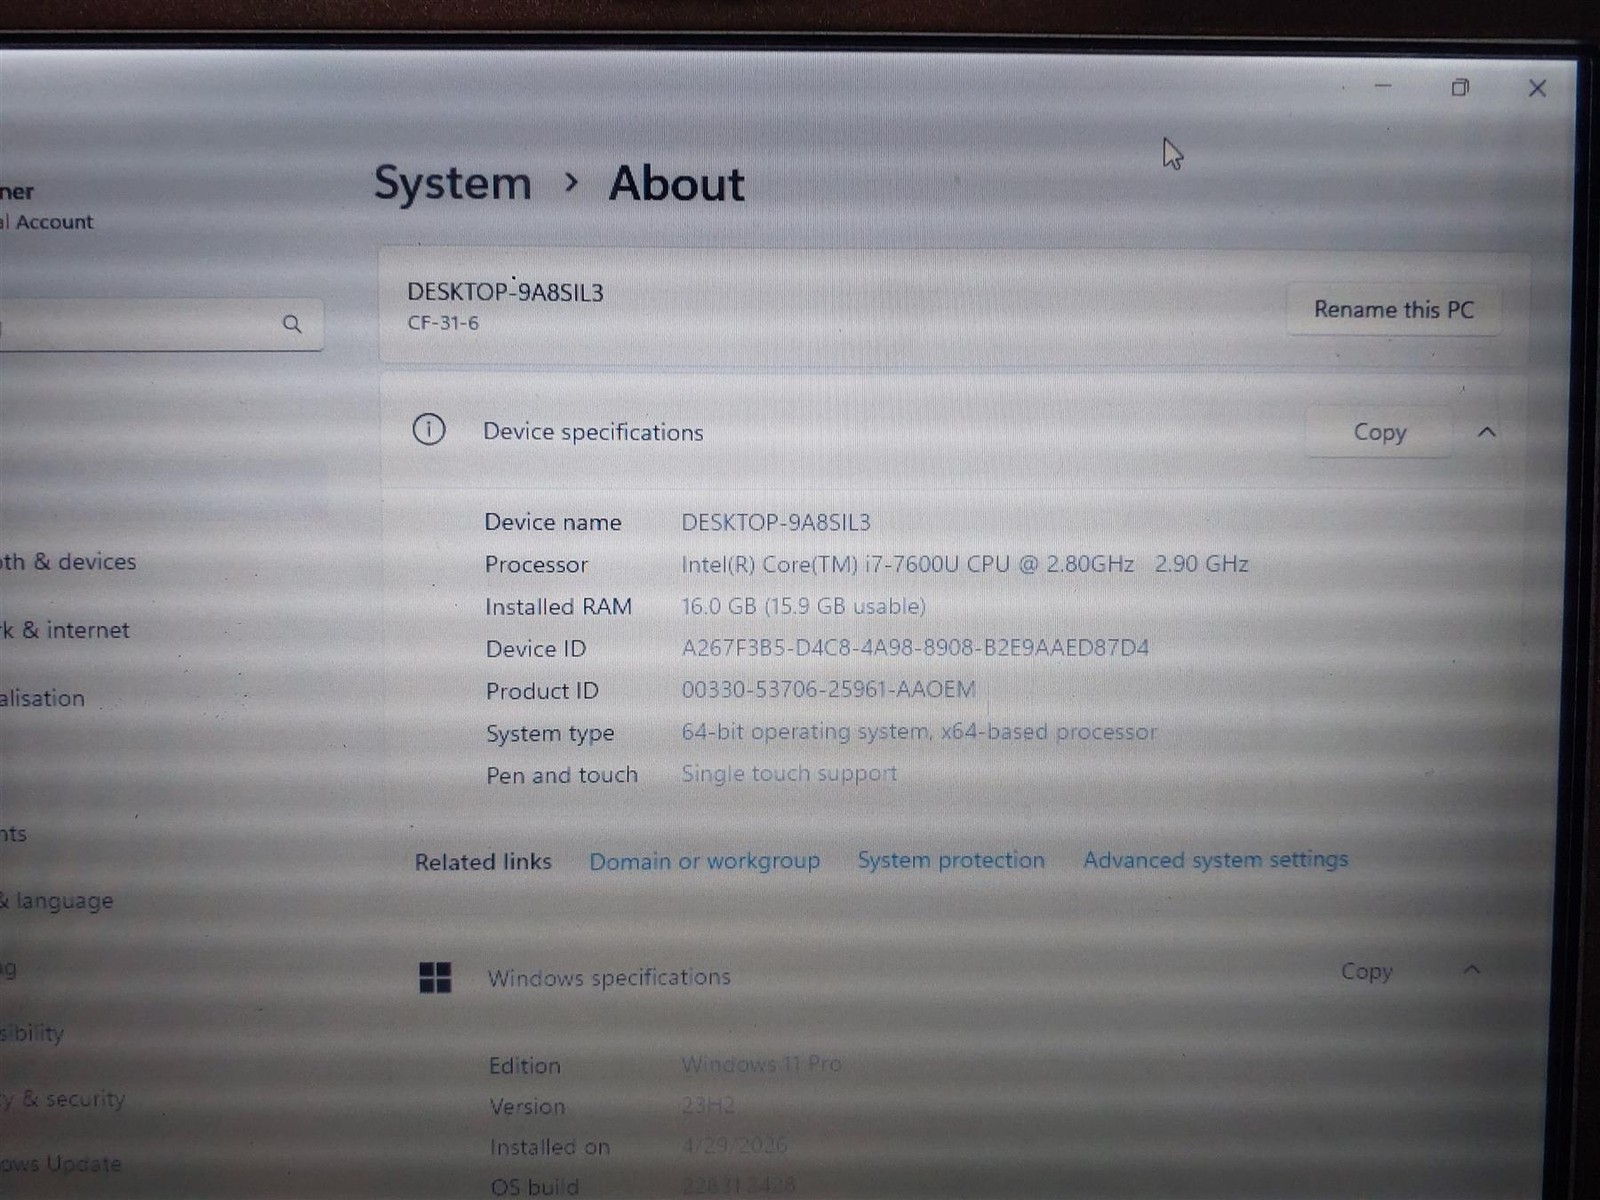Click the search magnifier icon in sidebar

[292, 324]
